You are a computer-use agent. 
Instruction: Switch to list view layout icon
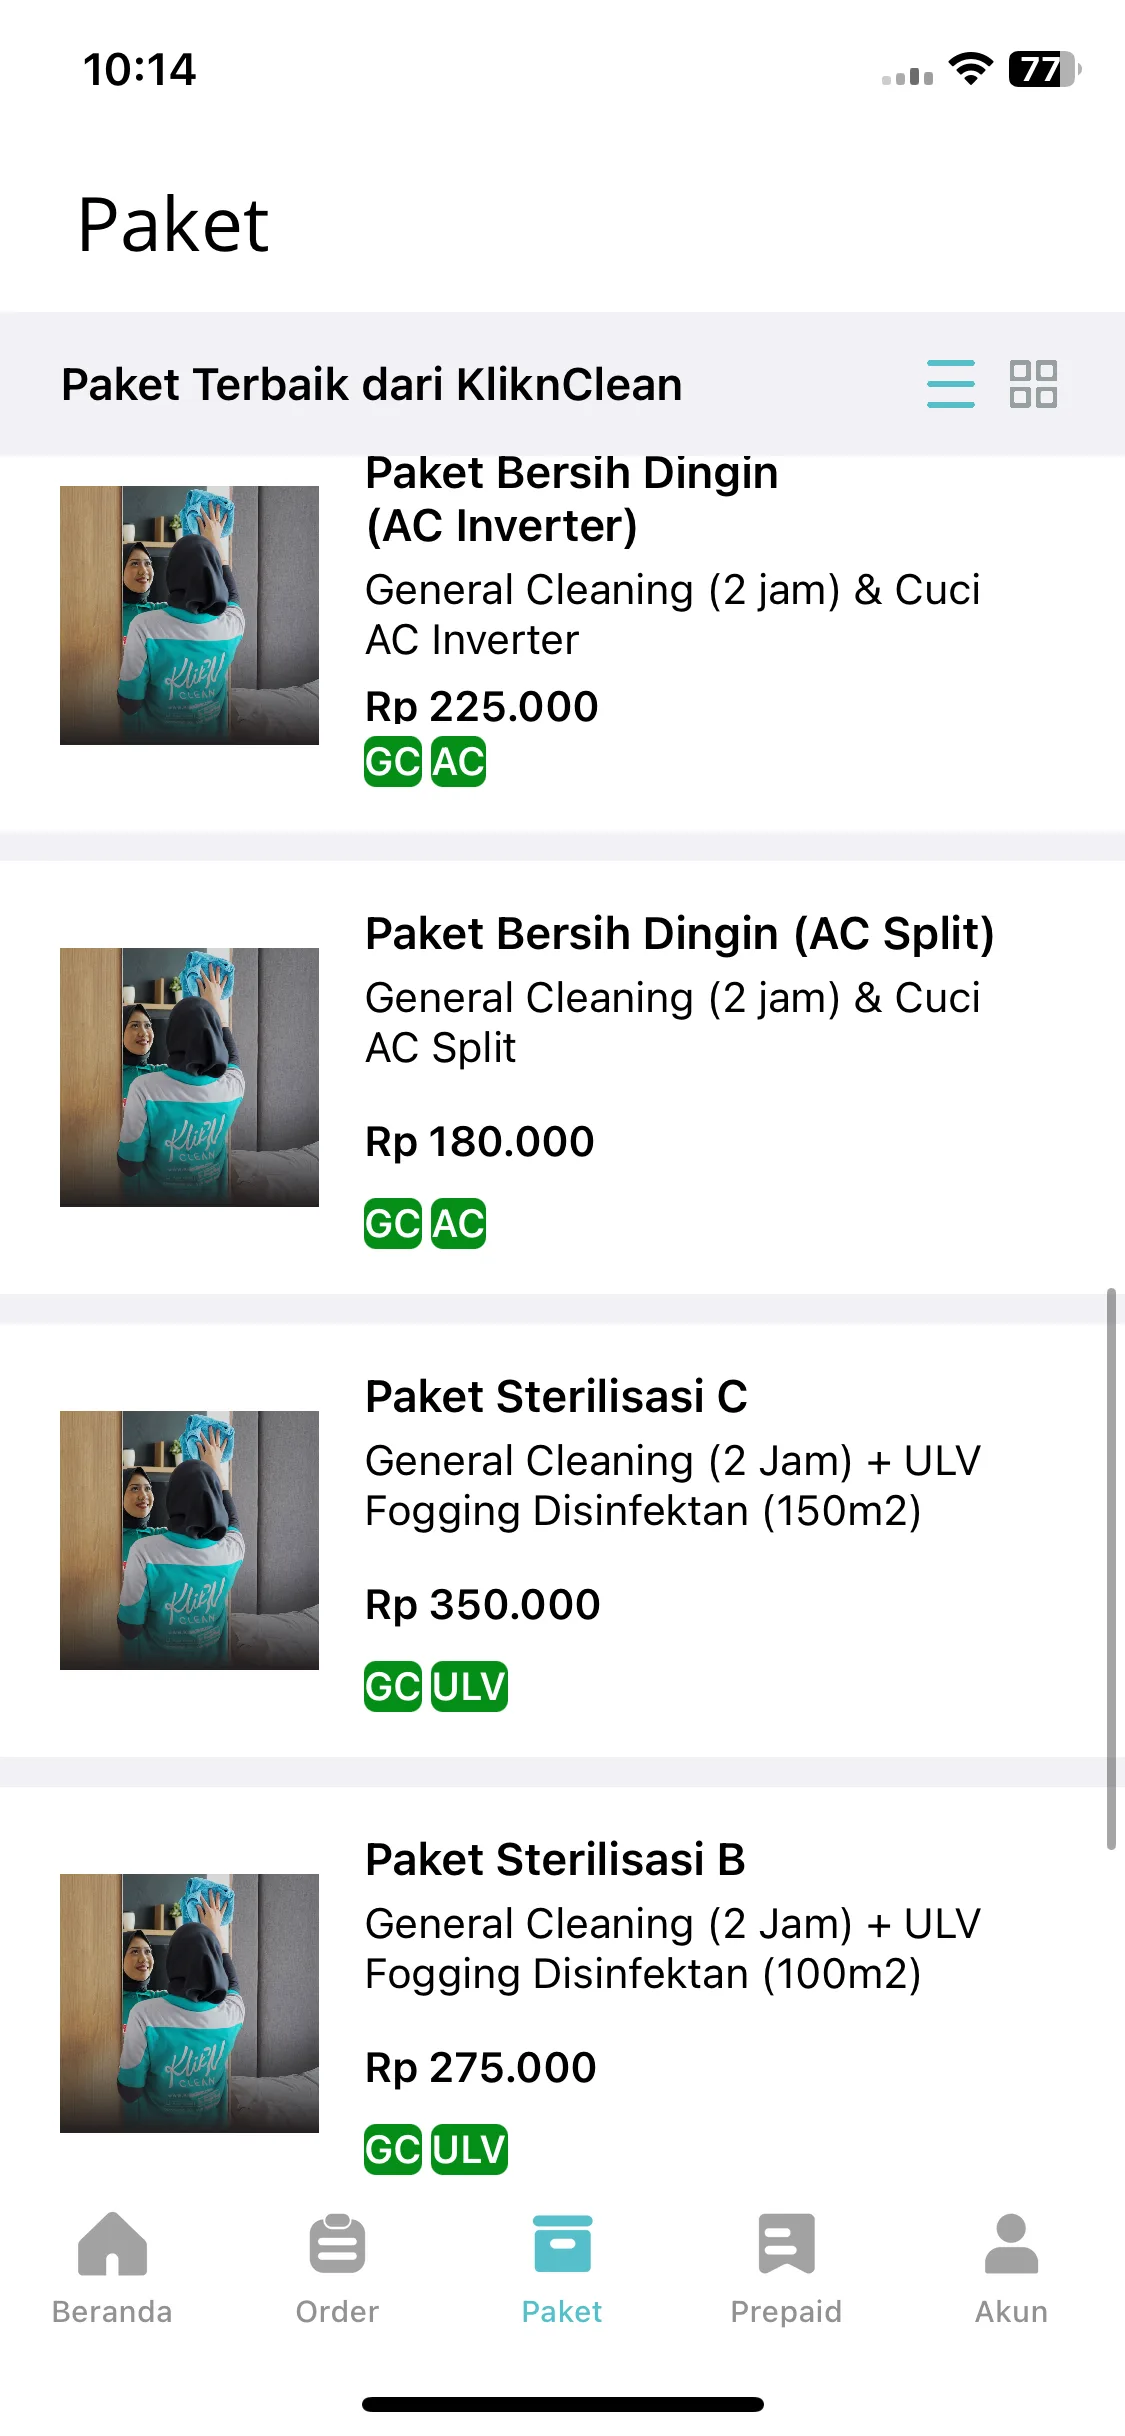click(950, 384)
